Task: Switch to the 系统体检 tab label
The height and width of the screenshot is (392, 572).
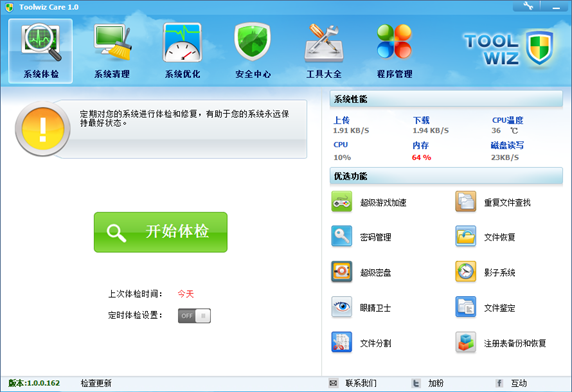Action: click(41, 74)
